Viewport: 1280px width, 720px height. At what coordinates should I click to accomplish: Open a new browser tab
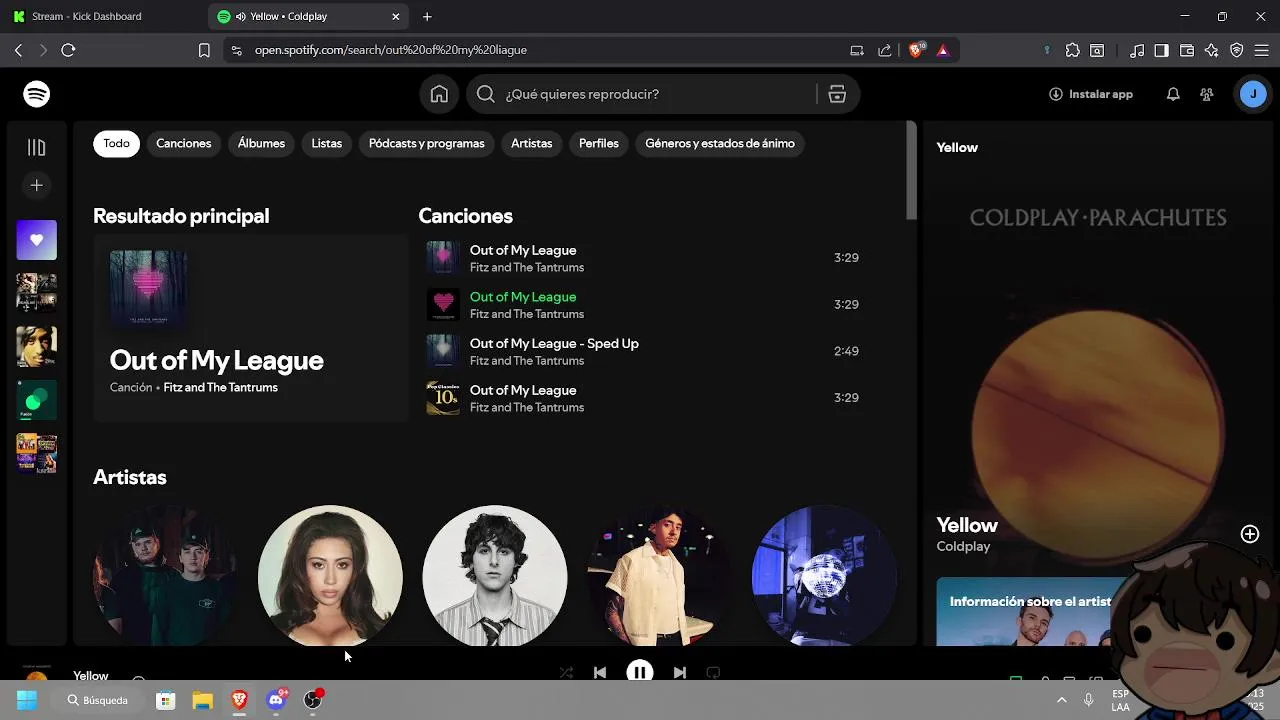point(427,16)
